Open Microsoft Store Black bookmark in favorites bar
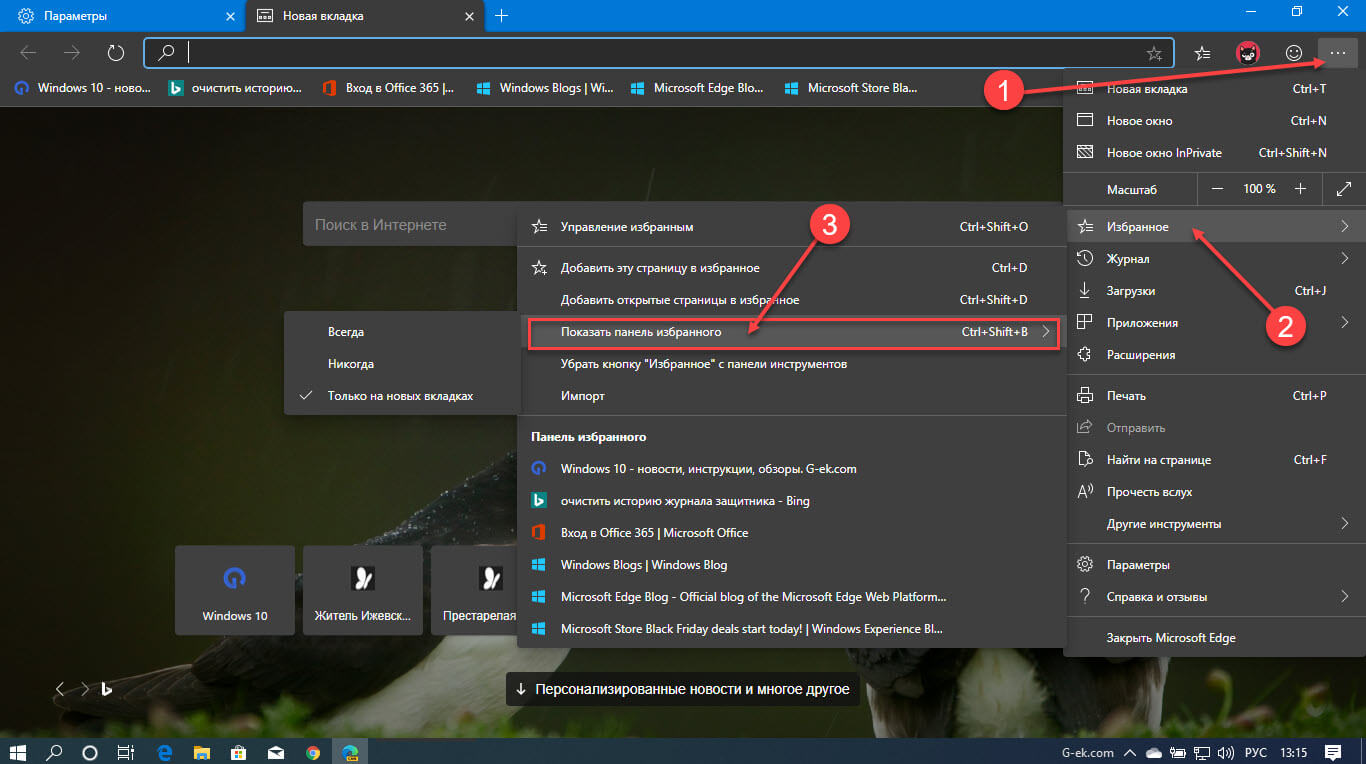 click(851, 88)
